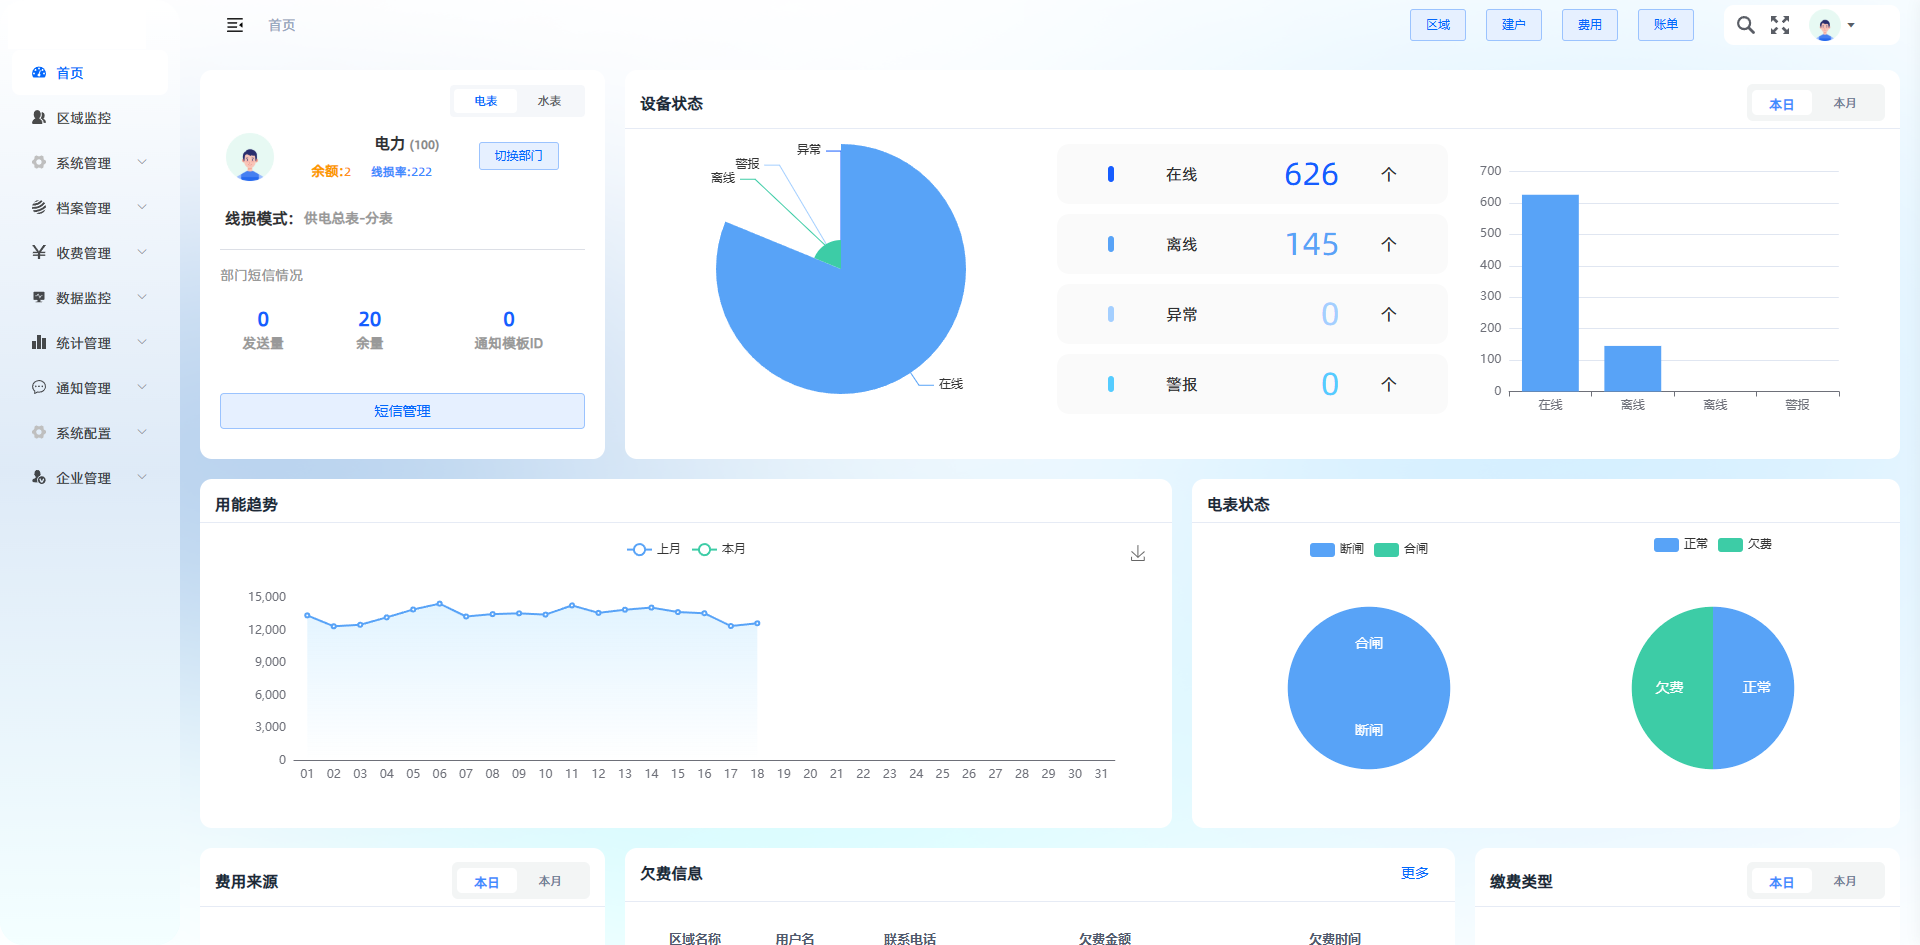Screen dimensions: 1920x945
Task: Toggle 上月 series in trend chart legend
Action: [654, 549]
